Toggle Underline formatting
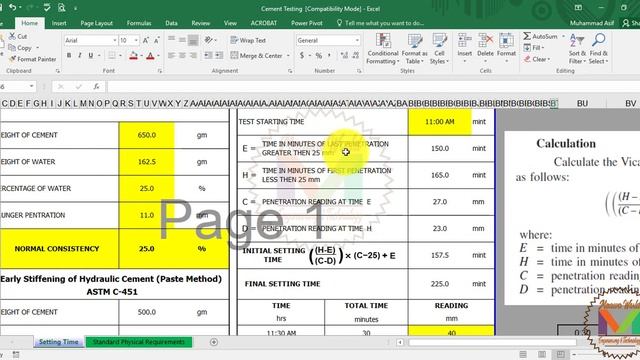 90,56
